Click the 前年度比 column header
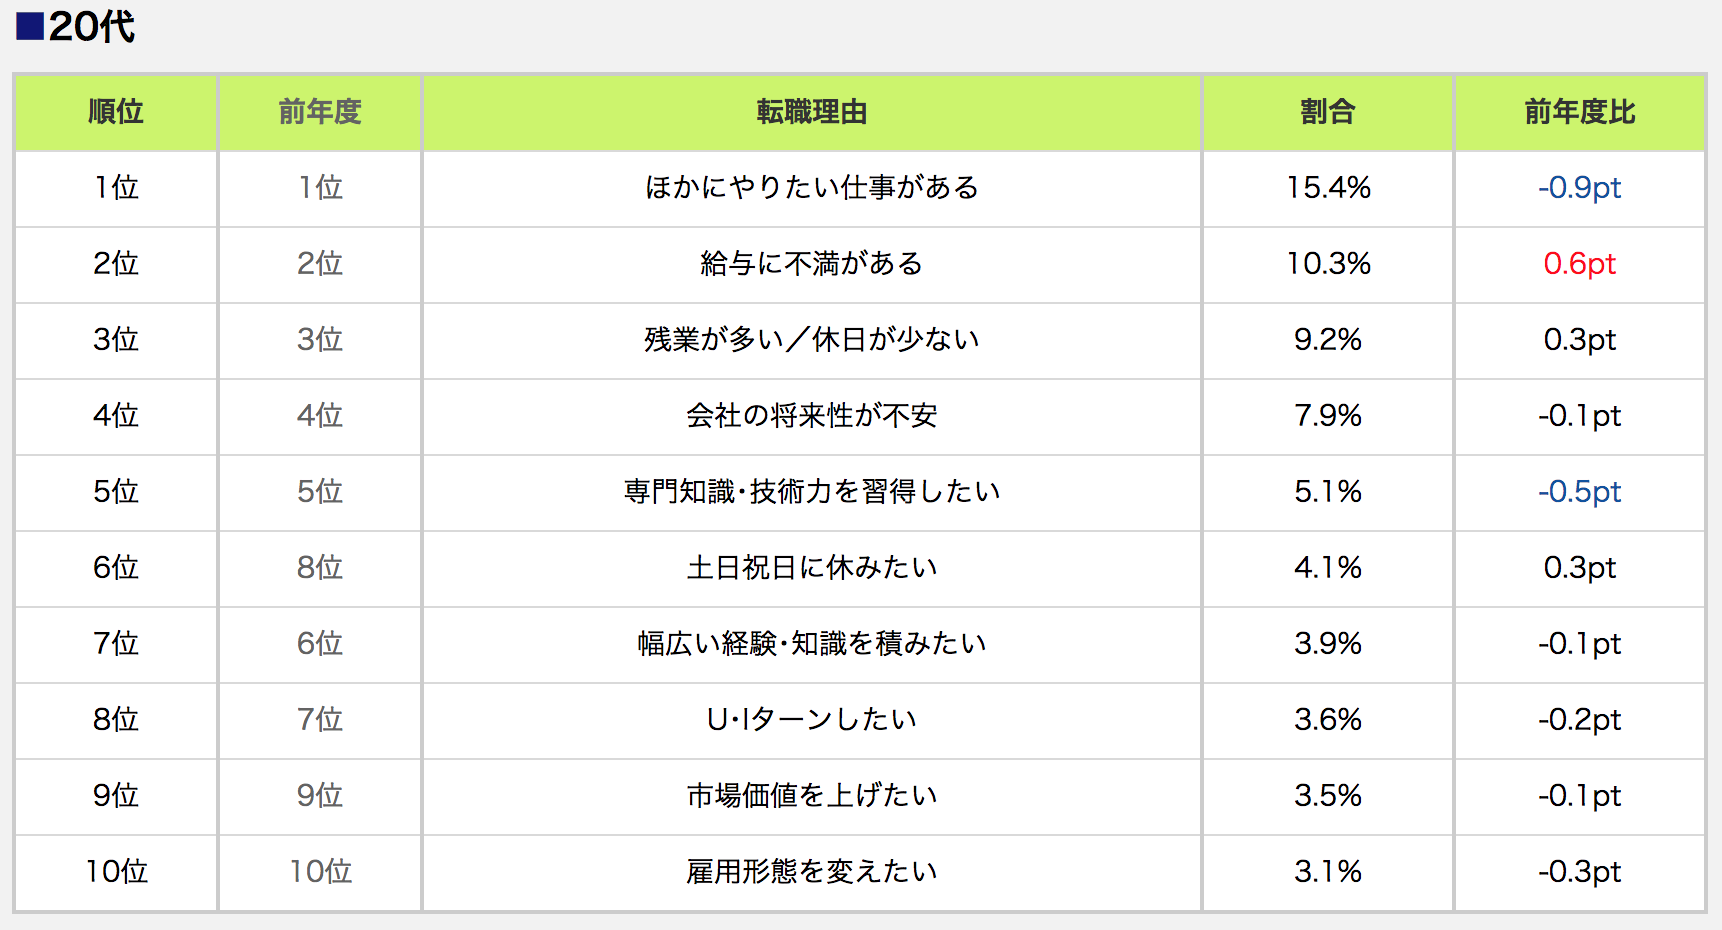 [1580, 112]
